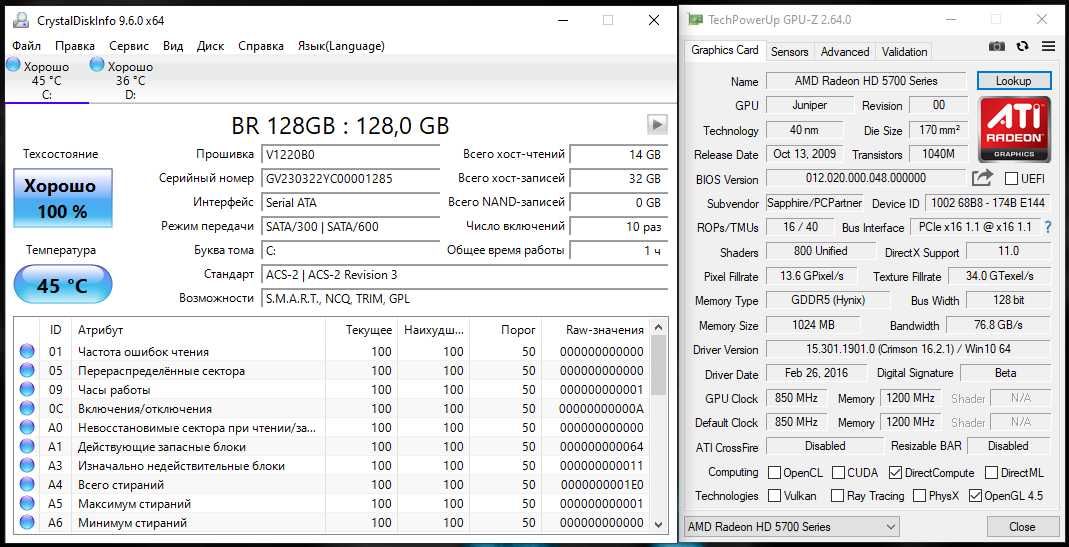1069x547 pixels.
Task: Click the GPU-Z screenshot camera icon
Action: click(997, 46)
